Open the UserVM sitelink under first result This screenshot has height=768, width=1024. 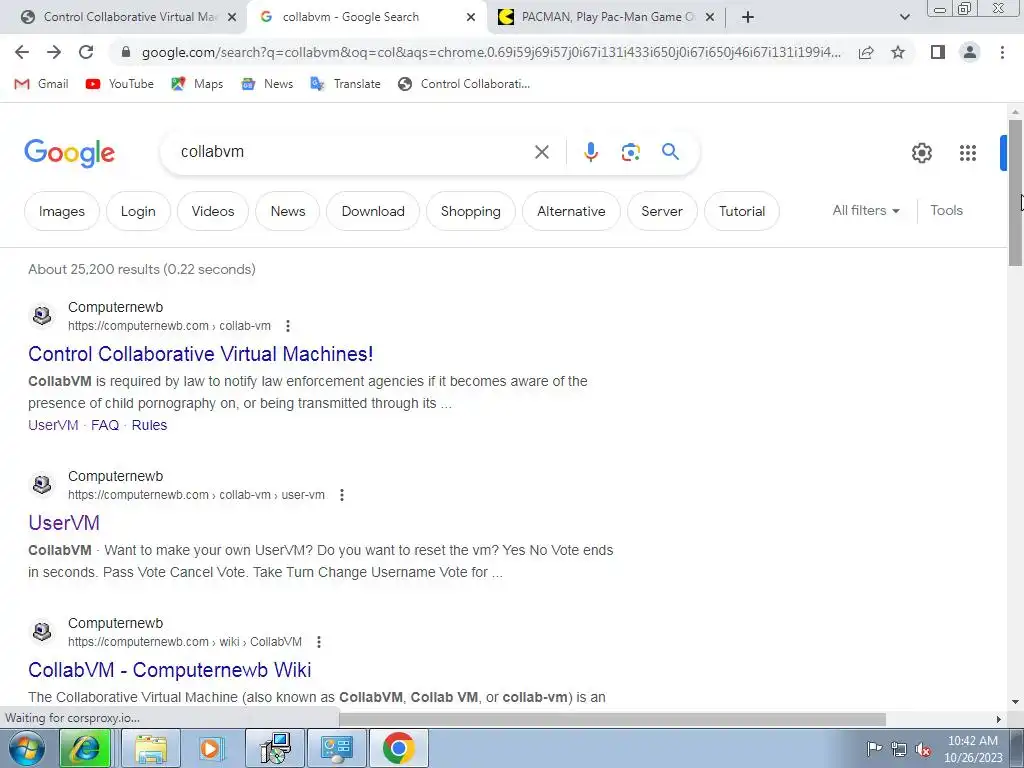pos(53,425)
